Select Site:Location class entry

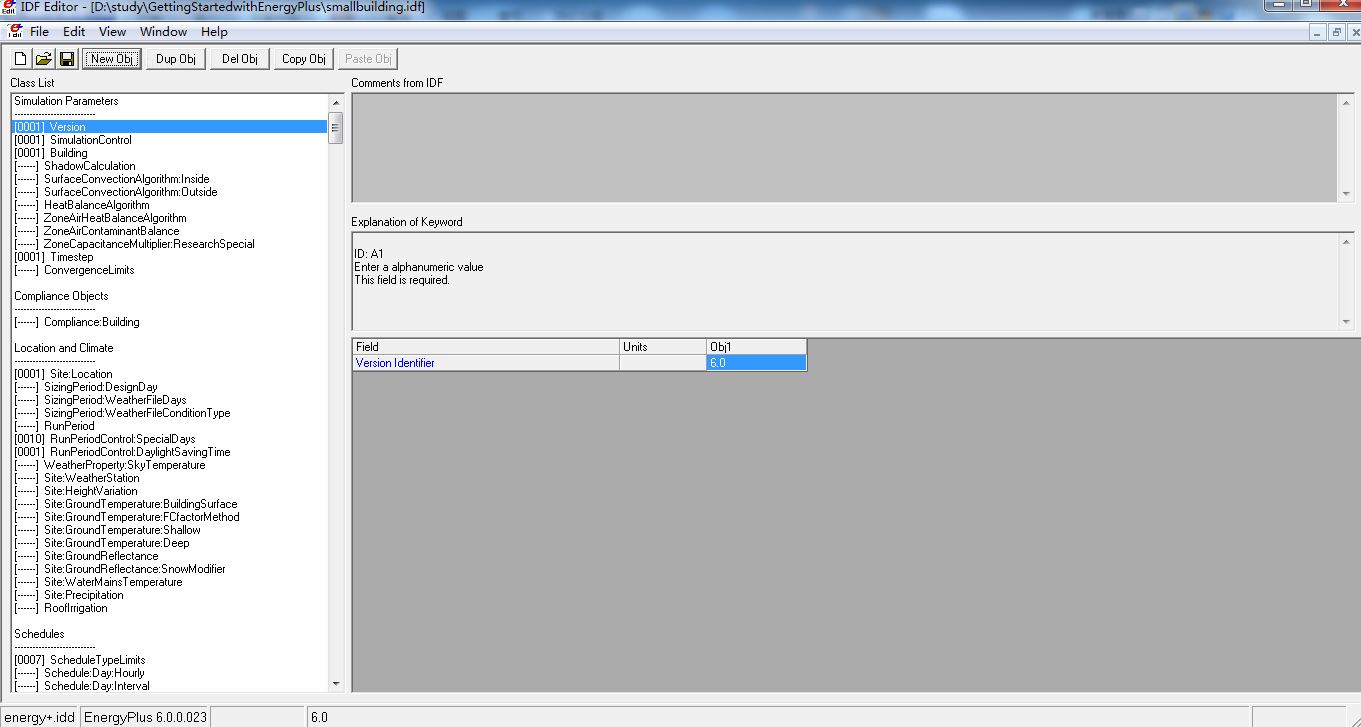(x=86, y=374)
